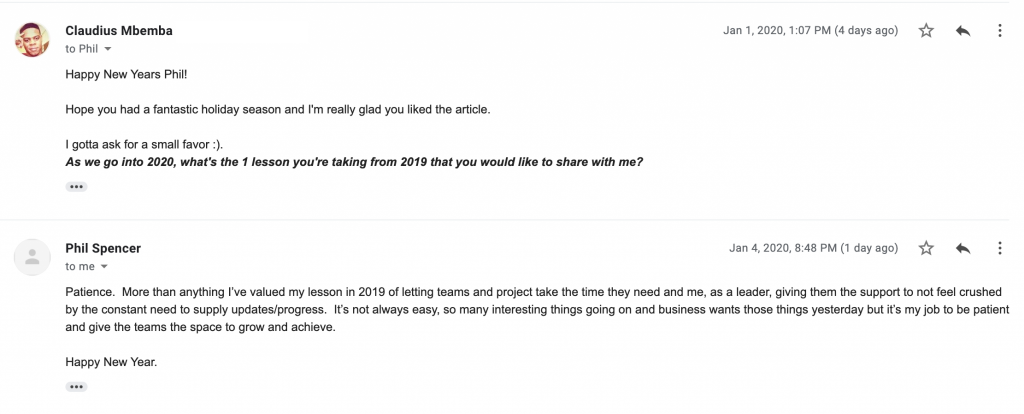Show trimmed content in Claudius's email
This screenshot has height=414, width=1024.
point(76,187)
